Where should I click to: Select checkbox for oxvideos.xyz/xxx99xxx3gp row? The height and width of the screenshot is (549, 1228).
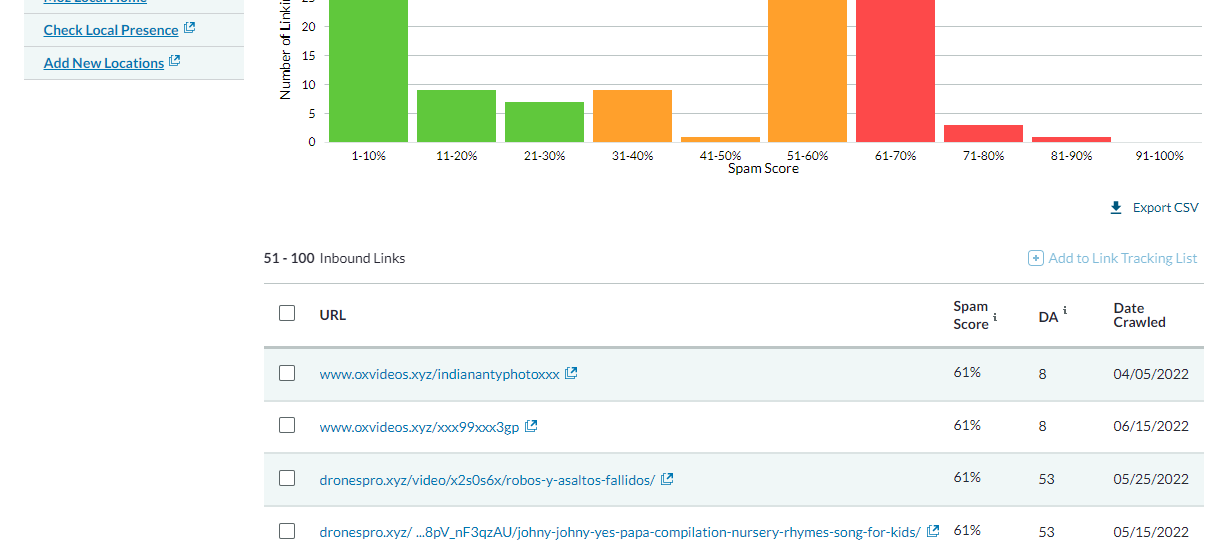tap(287, 425)
